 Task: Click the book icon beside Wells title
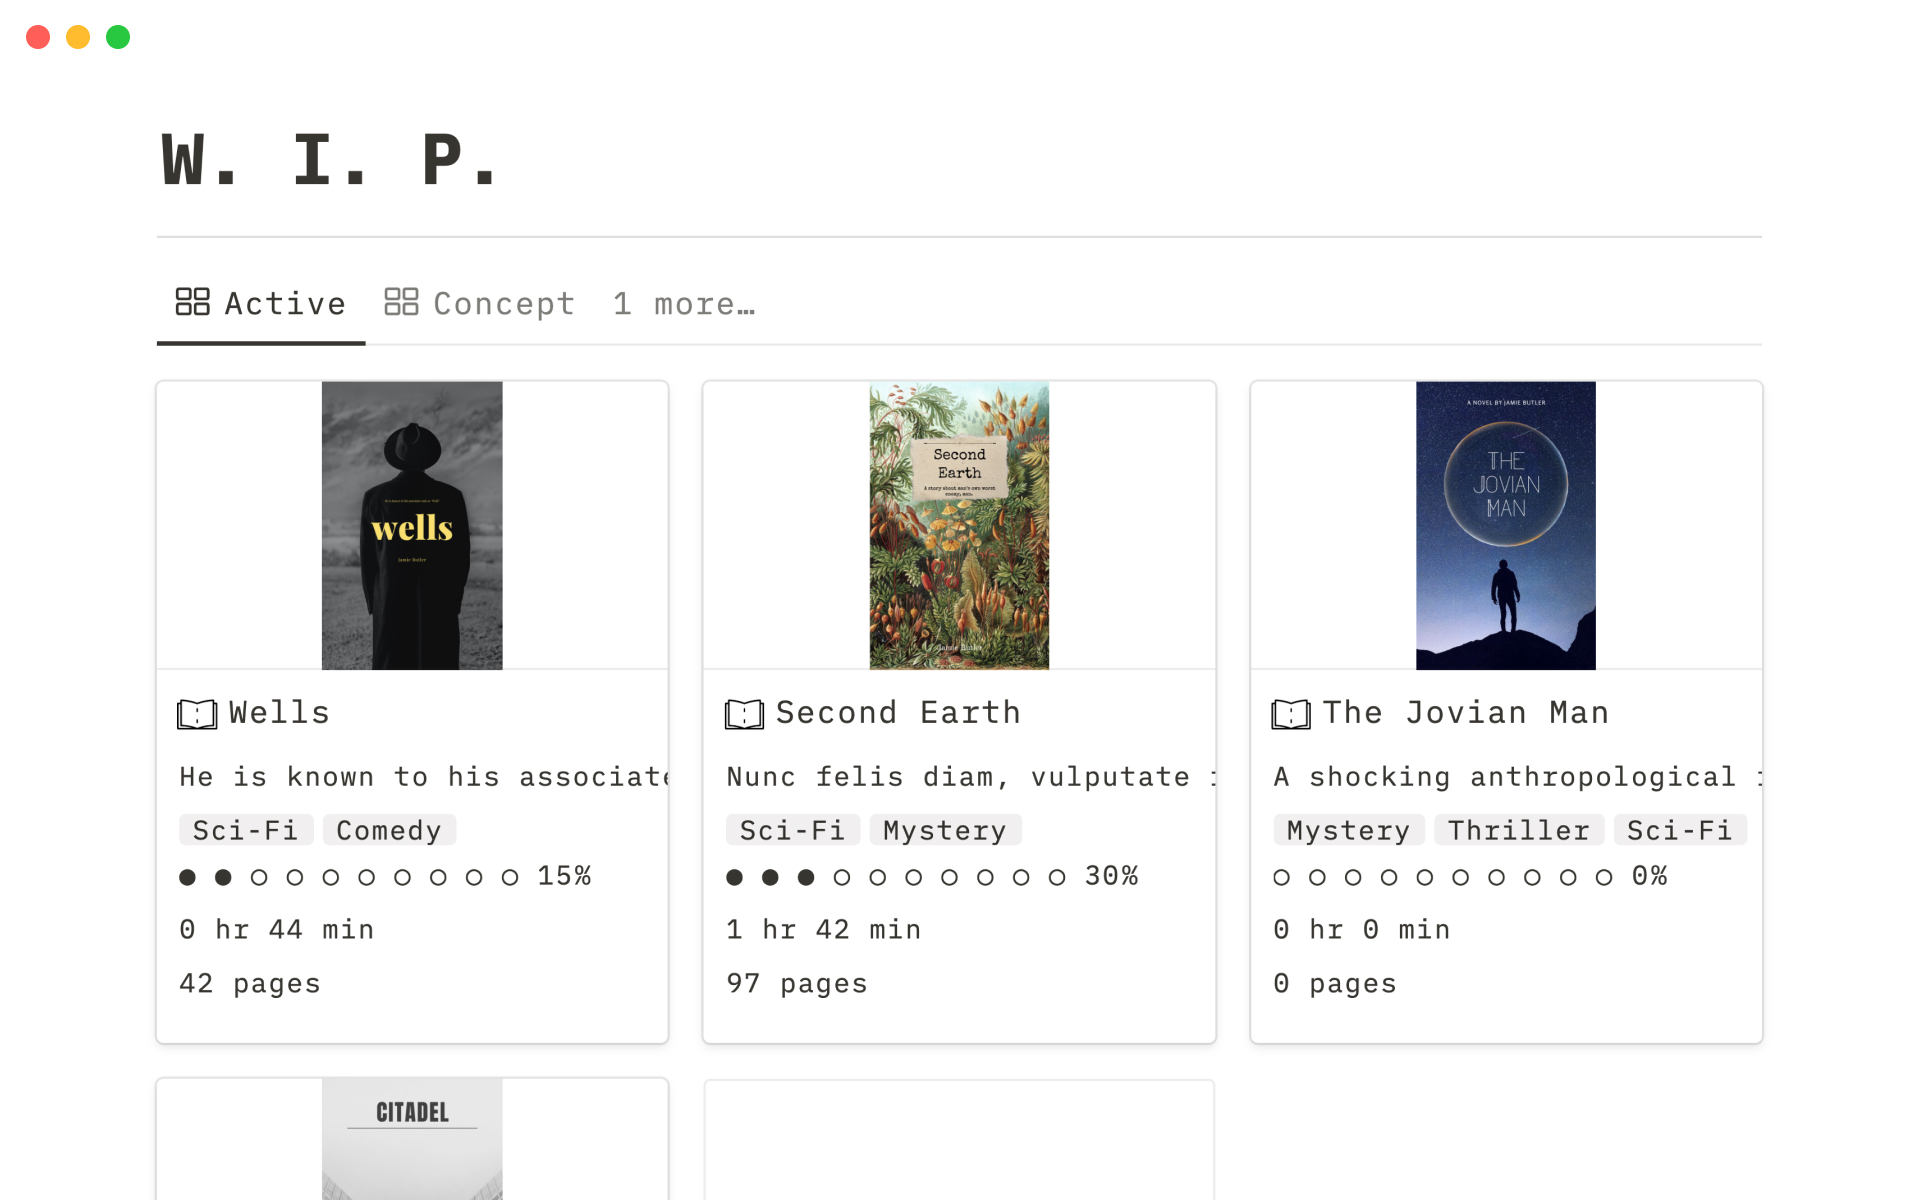pos(197,714)
